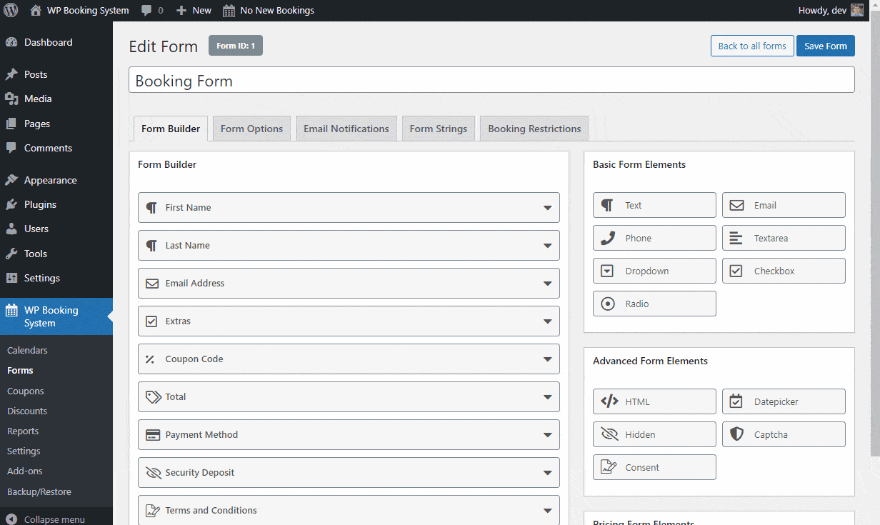Expand the First Name field settings

click(x=547, y=208)
